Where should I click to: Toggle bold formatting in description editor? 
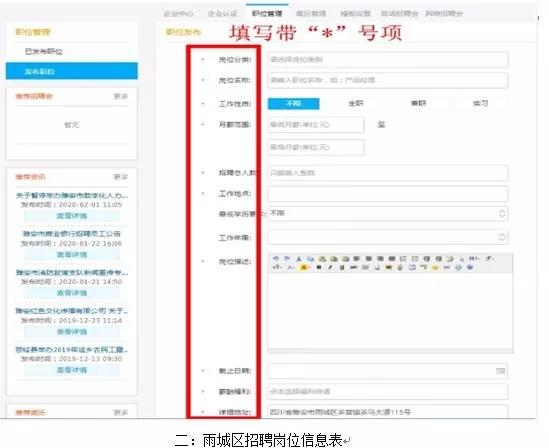click(319, 267)
